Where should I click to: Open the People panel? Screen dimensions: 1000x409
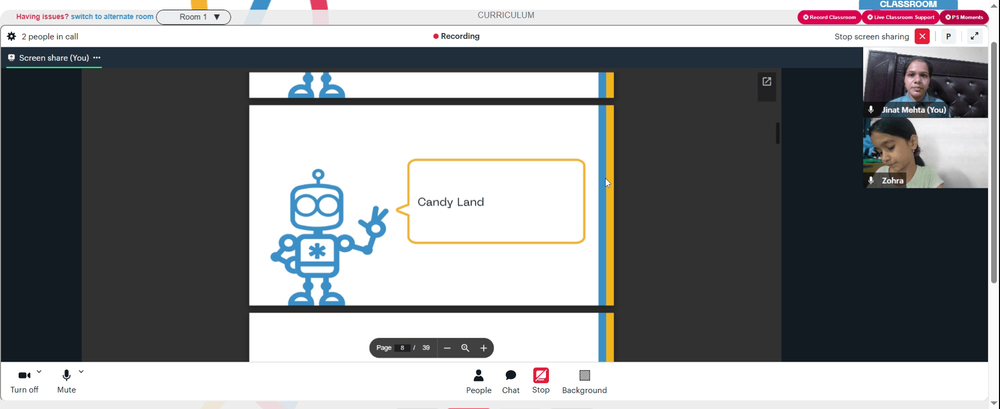coord(478,382)
